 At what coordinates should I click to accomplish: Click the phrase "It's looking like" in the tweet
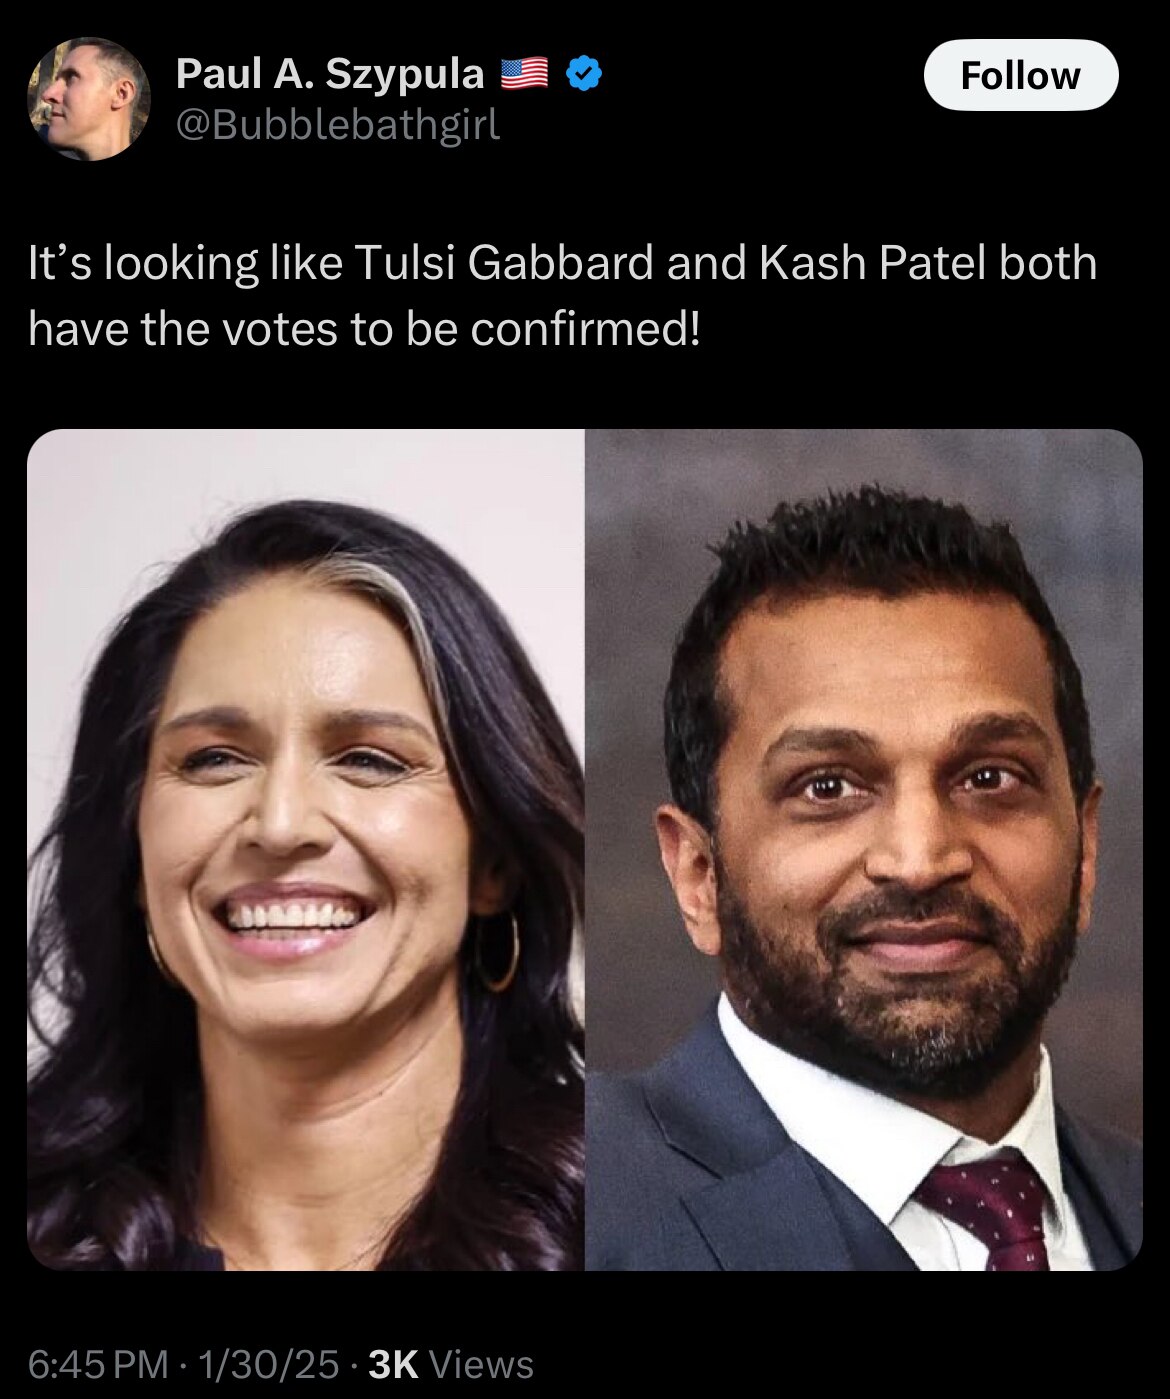click(184, 263)
